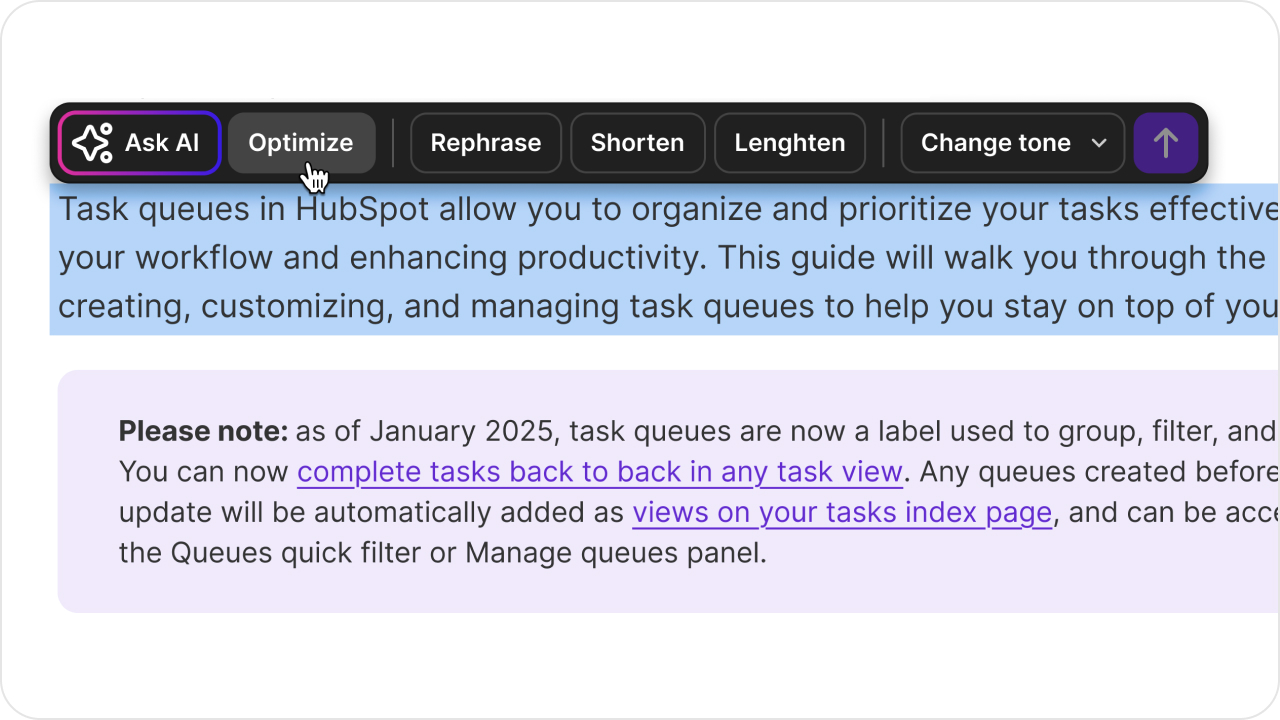Open the Change tone dropdown
Image resolution: width=1280 pixels, height=720 pixels.
pyautogui.click(x=1012, y=143)
